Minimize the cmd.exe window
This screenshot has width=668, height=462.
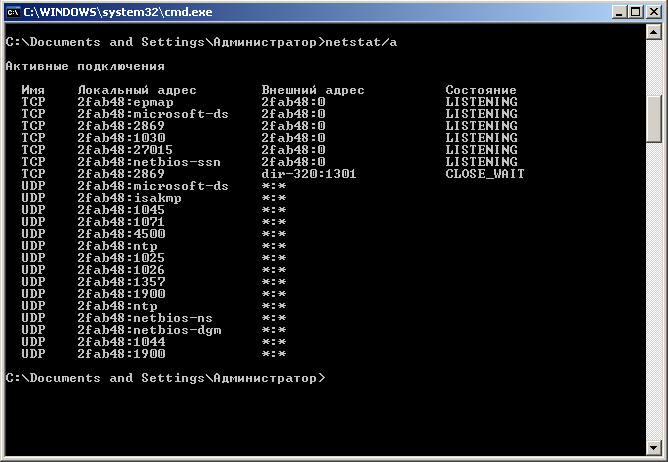pos(617,12)
